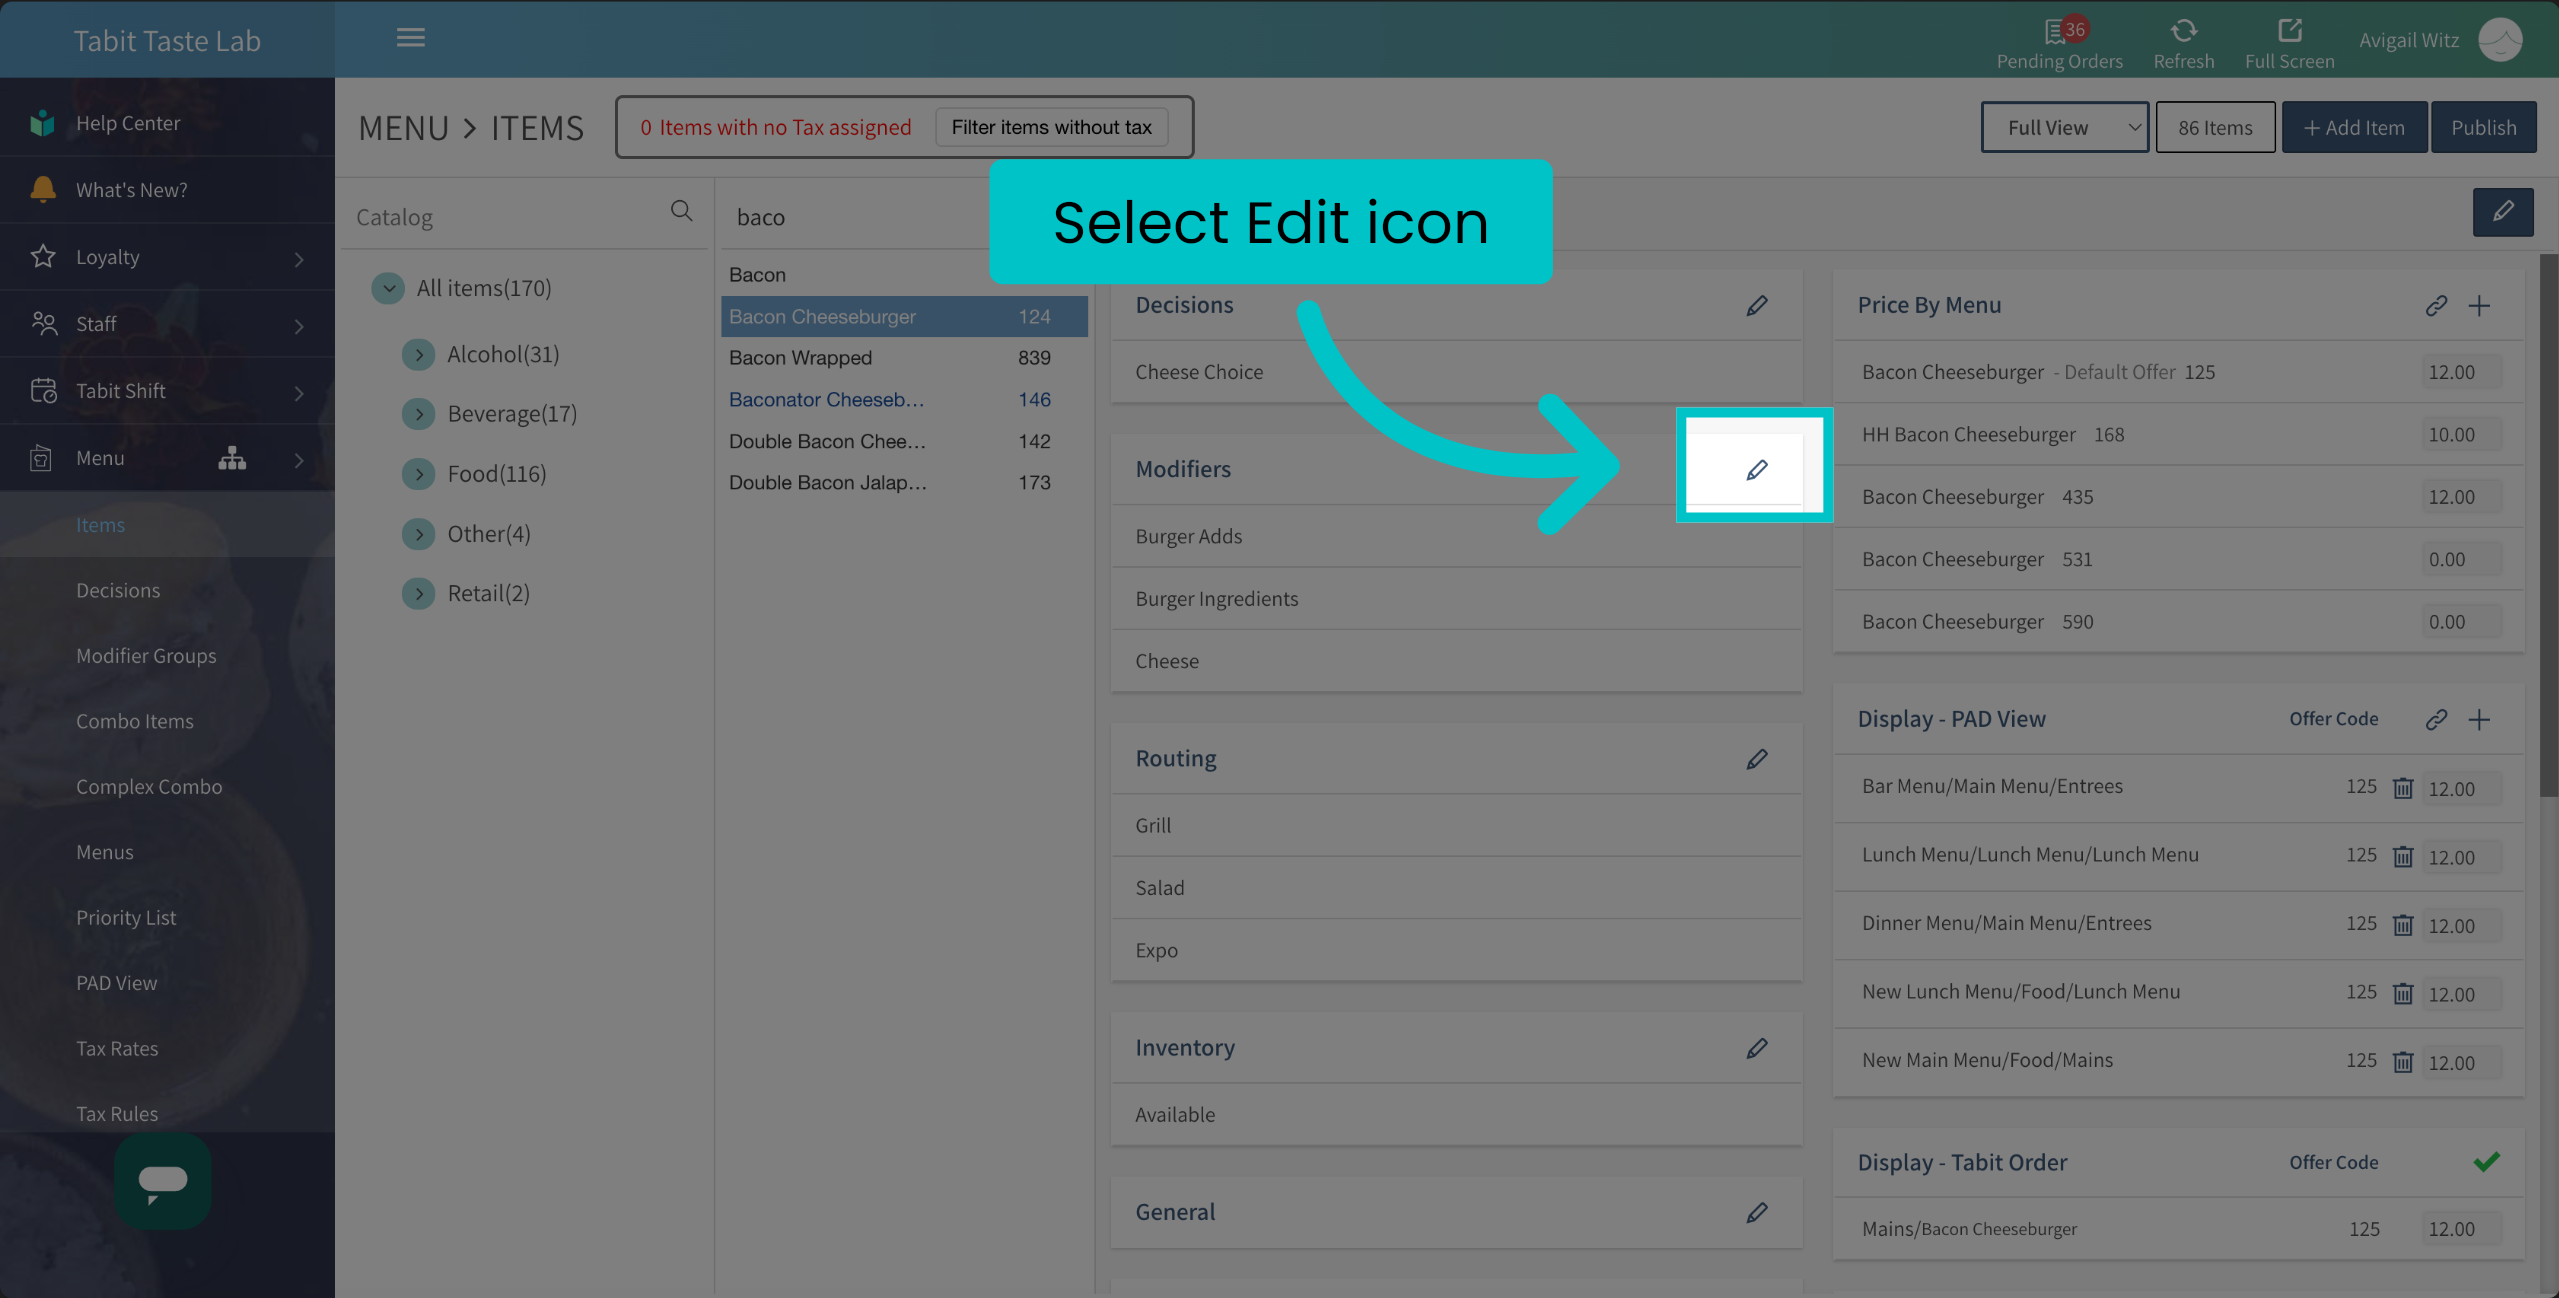
Task: Edit the General section
Action: tap(1757, 1212)
